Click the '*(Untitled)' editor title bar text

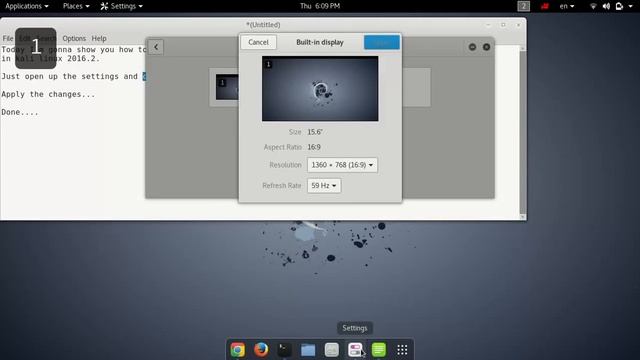[263, 25]
